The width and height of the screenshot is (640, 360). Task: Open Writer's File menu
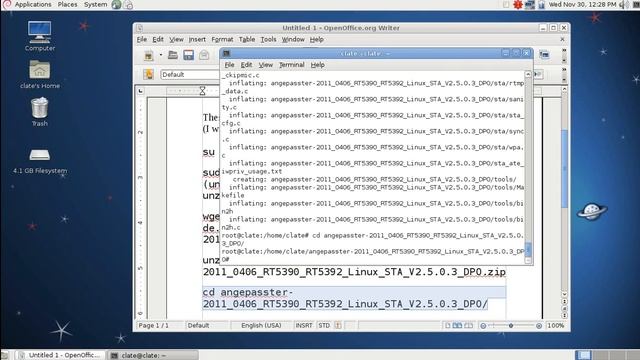pos(142,40)
